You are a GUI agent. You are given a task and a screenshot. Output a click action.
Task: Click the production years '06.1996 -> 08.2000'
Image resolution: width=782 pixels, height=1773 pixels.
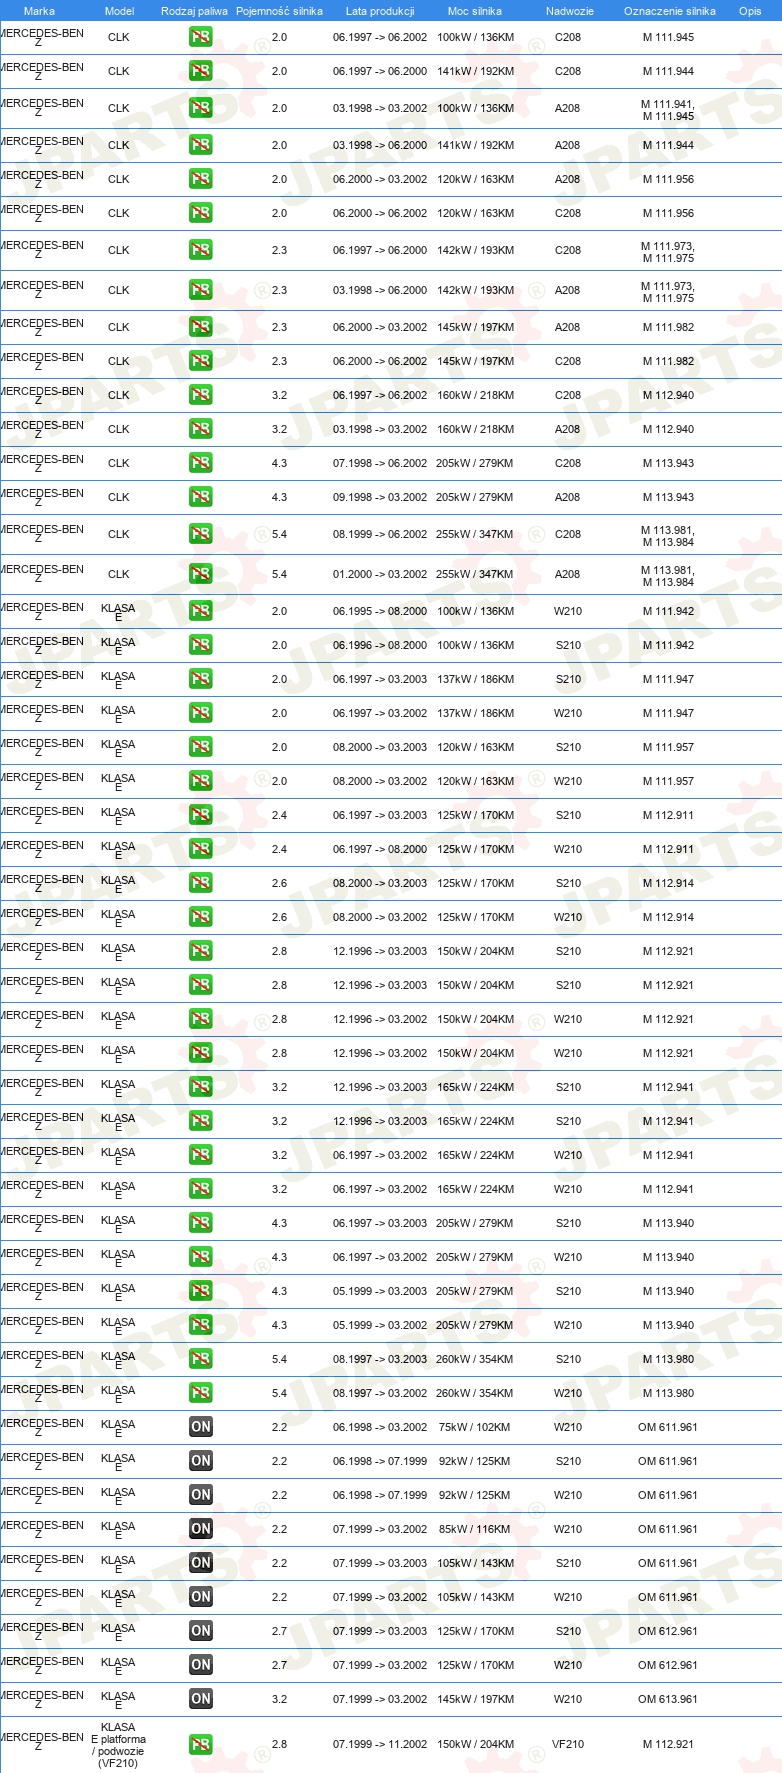(380, 645)
